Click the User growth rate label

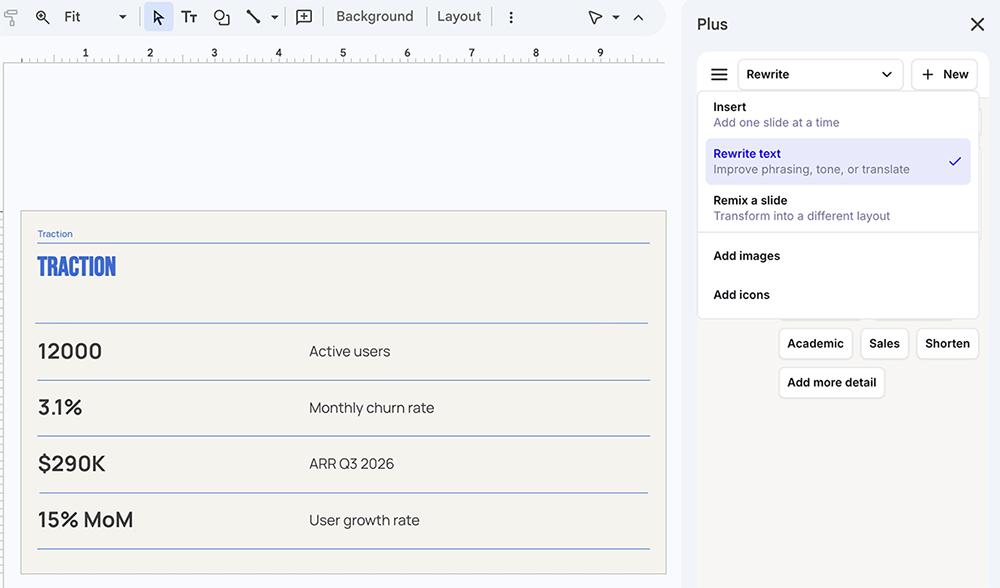pos(364,520)
